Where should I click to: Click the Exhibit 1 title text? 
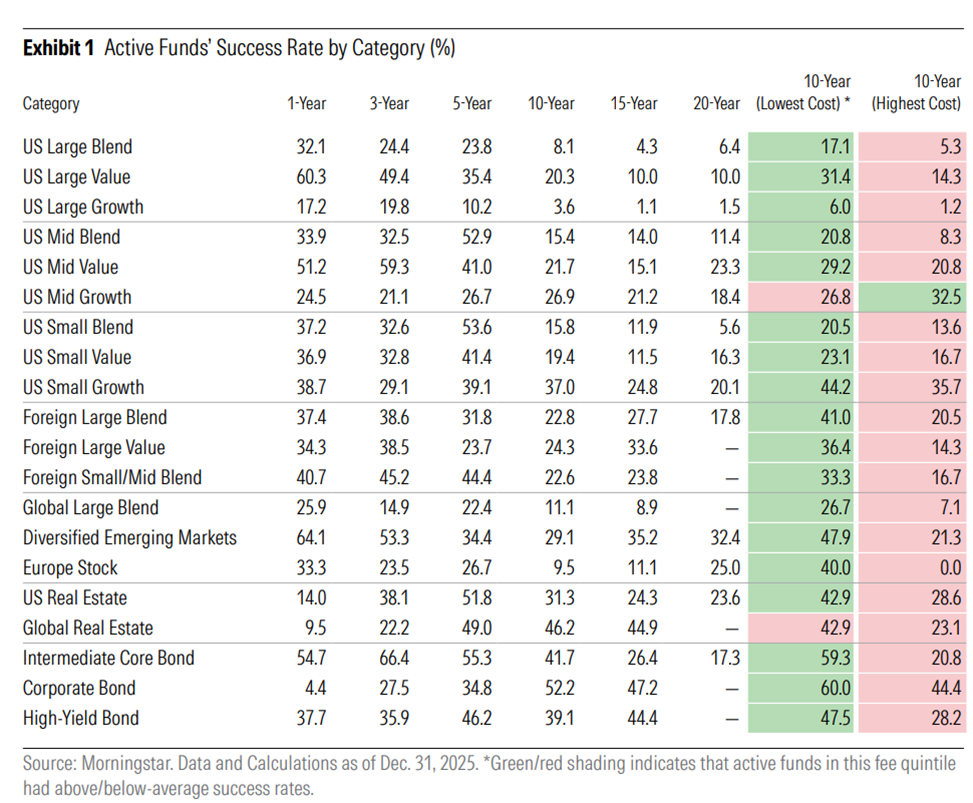tap(239, 48)
